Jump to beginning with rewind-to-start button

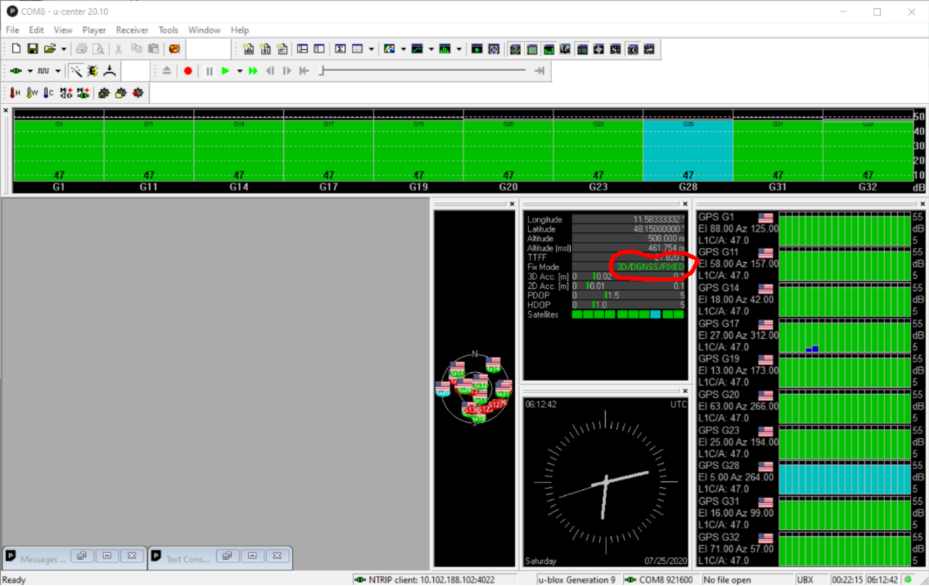[x=304, y=71]
